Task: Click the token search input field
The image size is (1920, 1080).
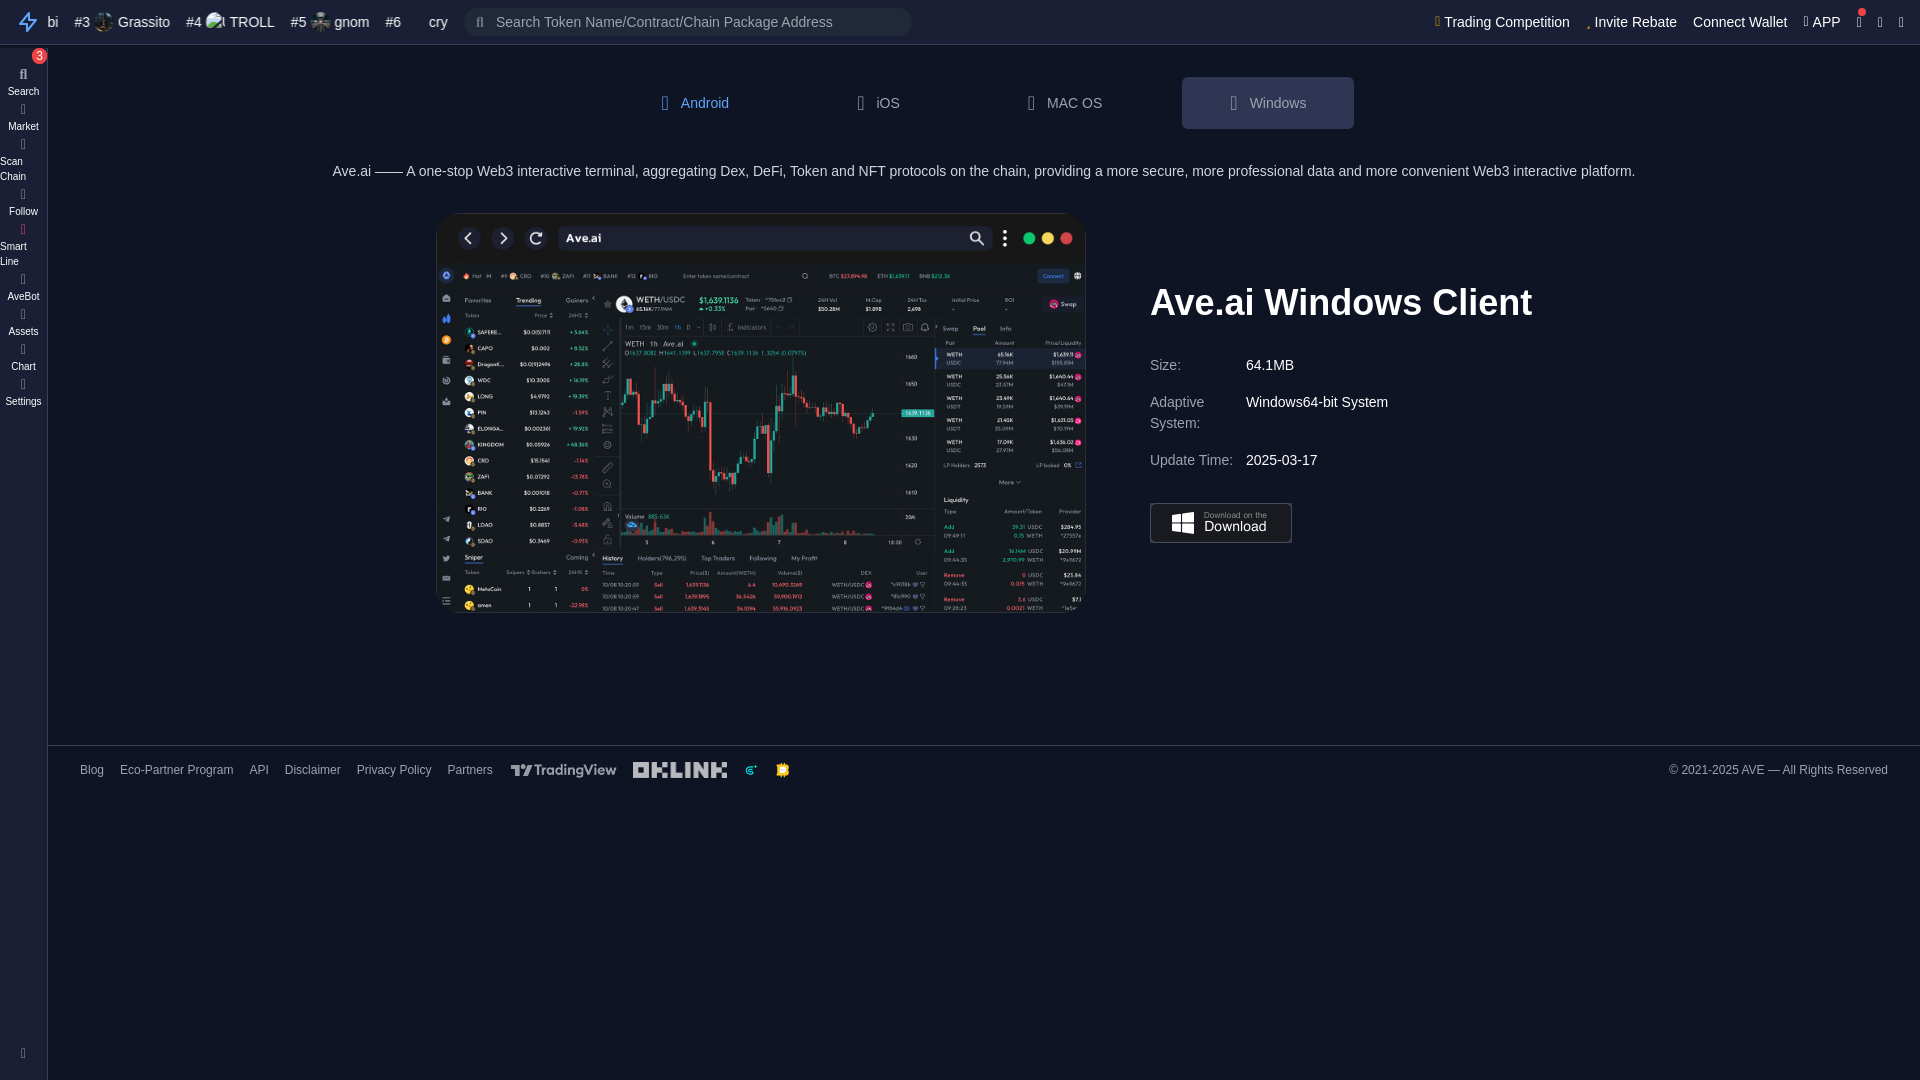Action: tap(688, 22)
